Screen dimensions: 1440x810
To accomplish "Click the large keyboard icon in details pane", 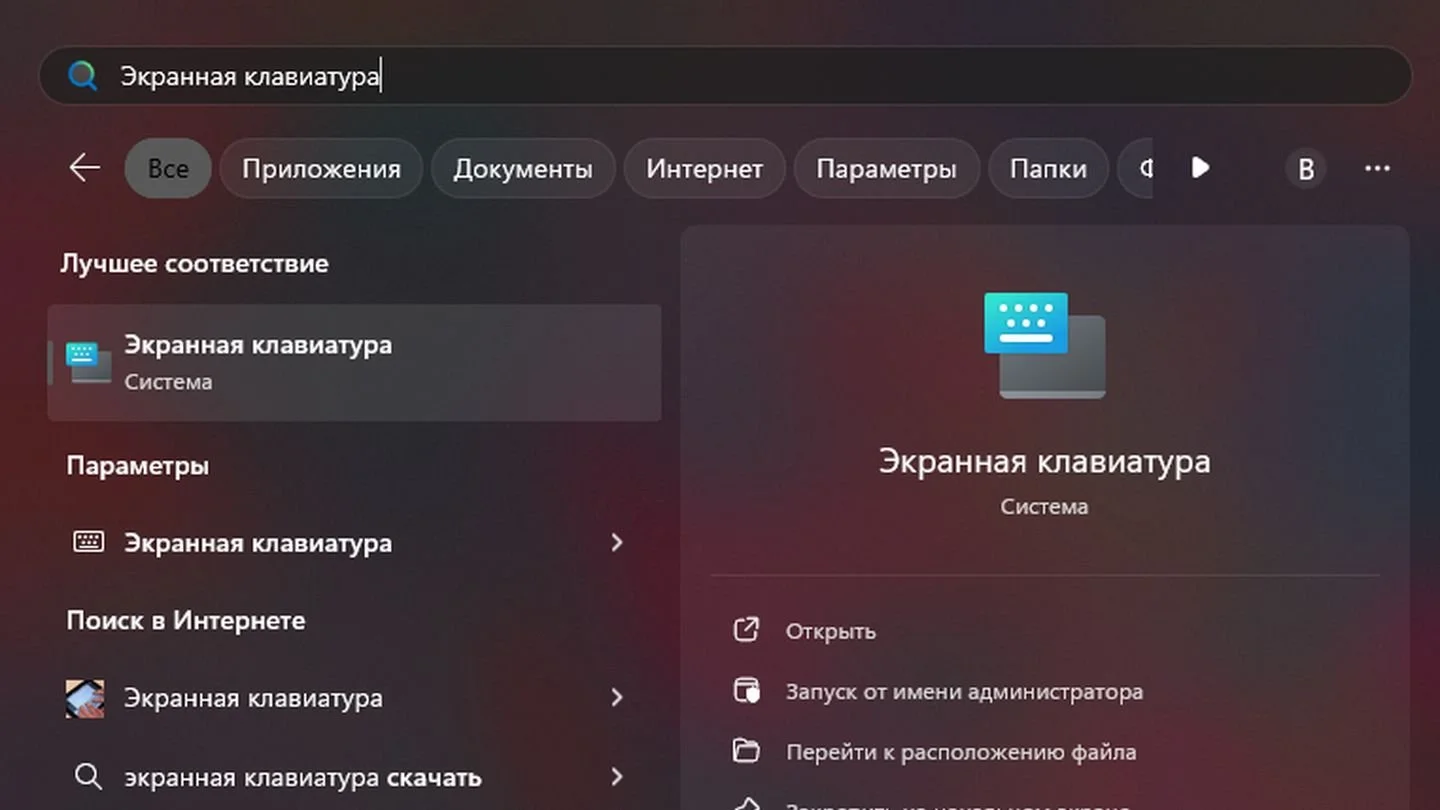I will pyautogui.click(x=1045, y=345).
